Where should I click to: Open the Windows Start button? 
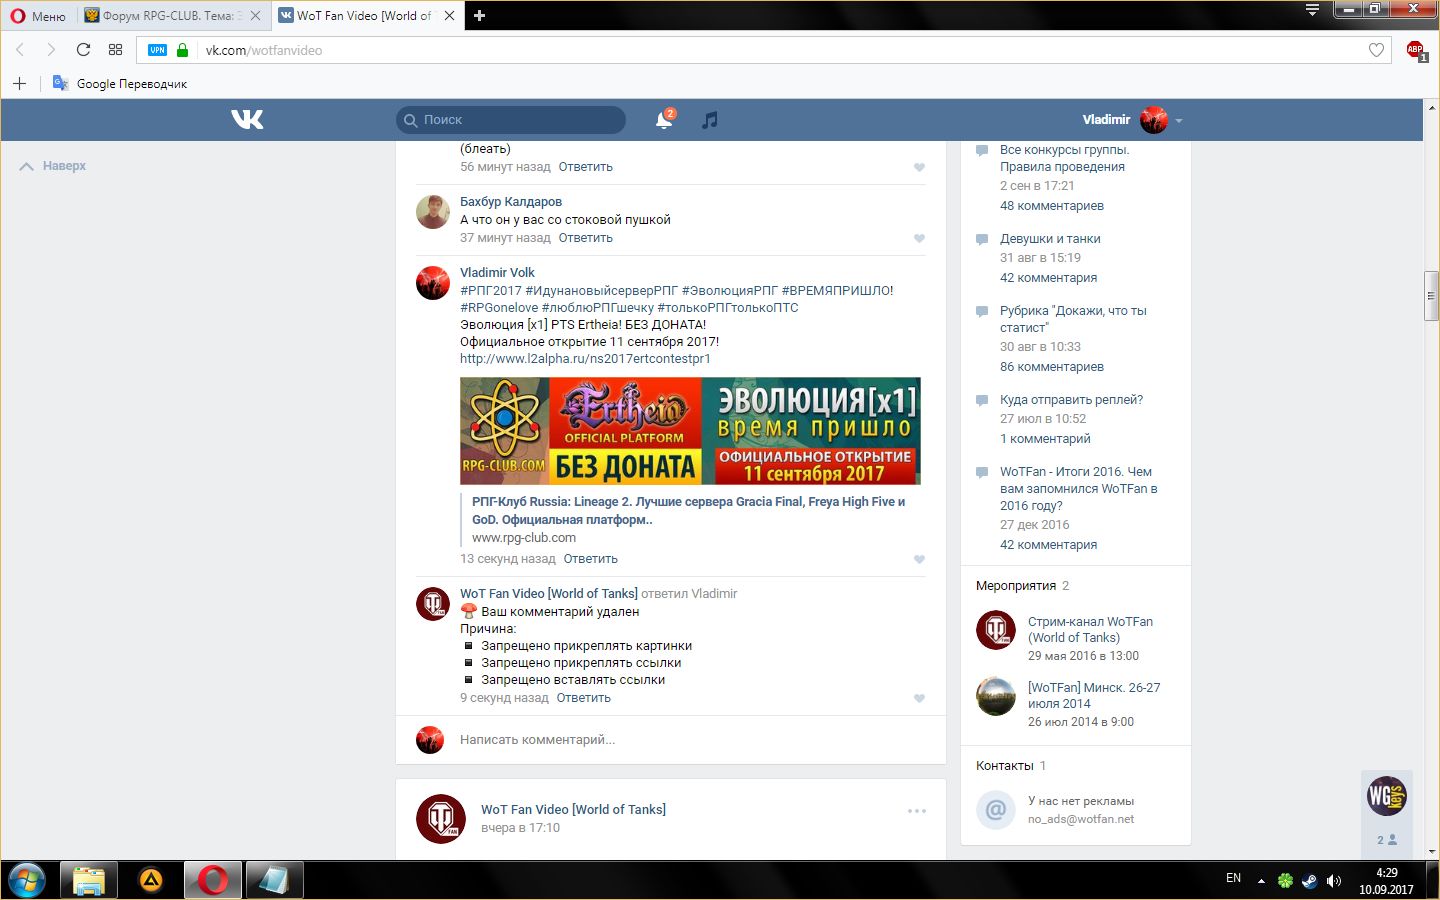coord(27,880)
